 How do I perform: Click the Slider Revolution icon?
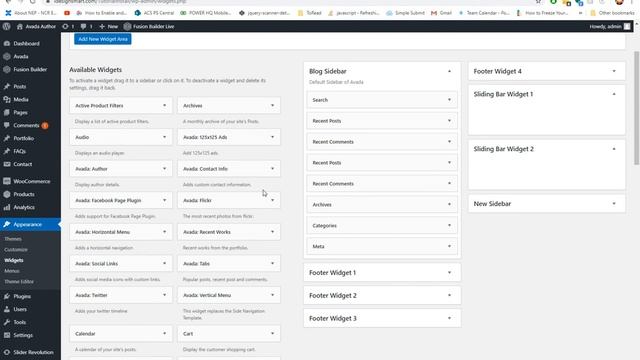coord(7,352)
